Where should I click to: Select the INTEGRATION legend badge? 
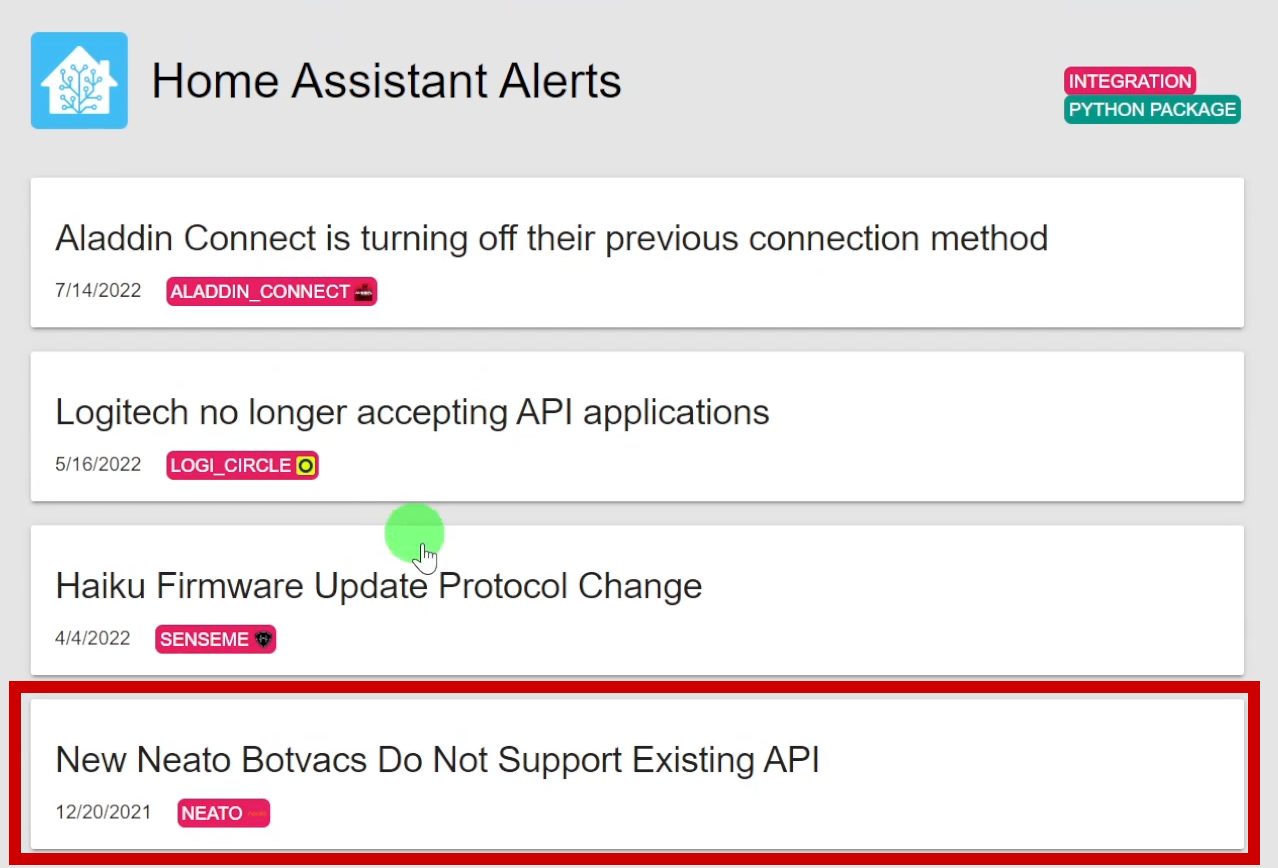point(1130,81)
